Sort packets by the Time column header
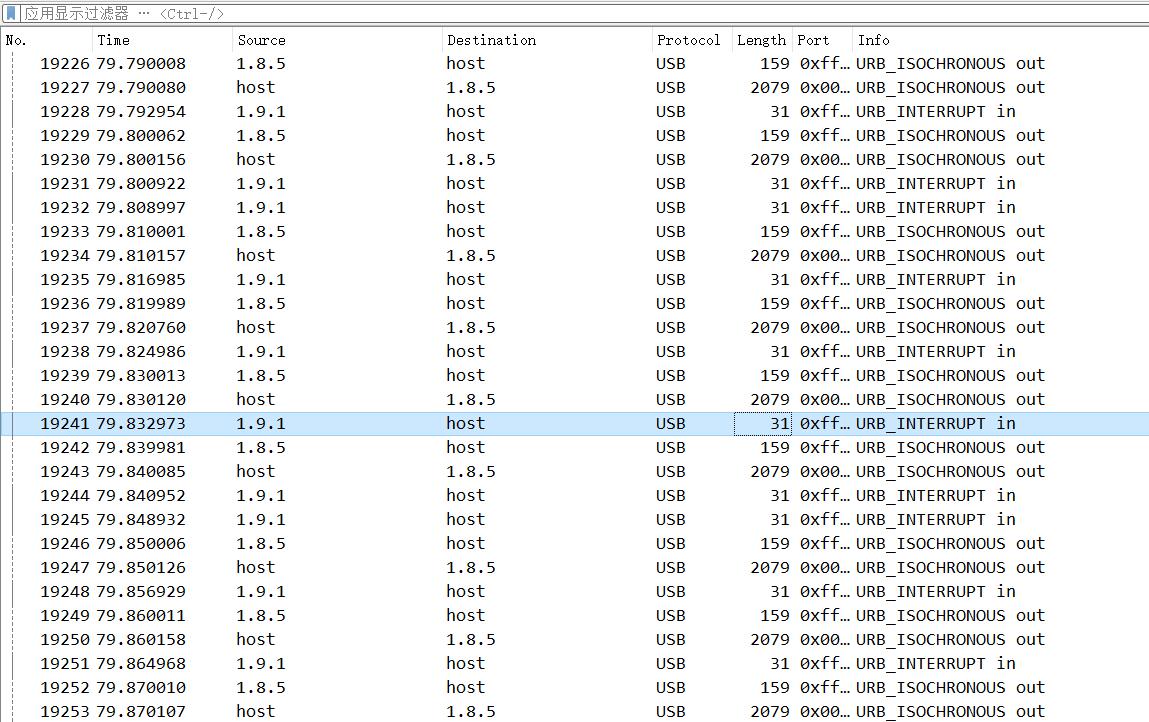Viewport: 1149px width, 722px height. (x=162, y=40)
